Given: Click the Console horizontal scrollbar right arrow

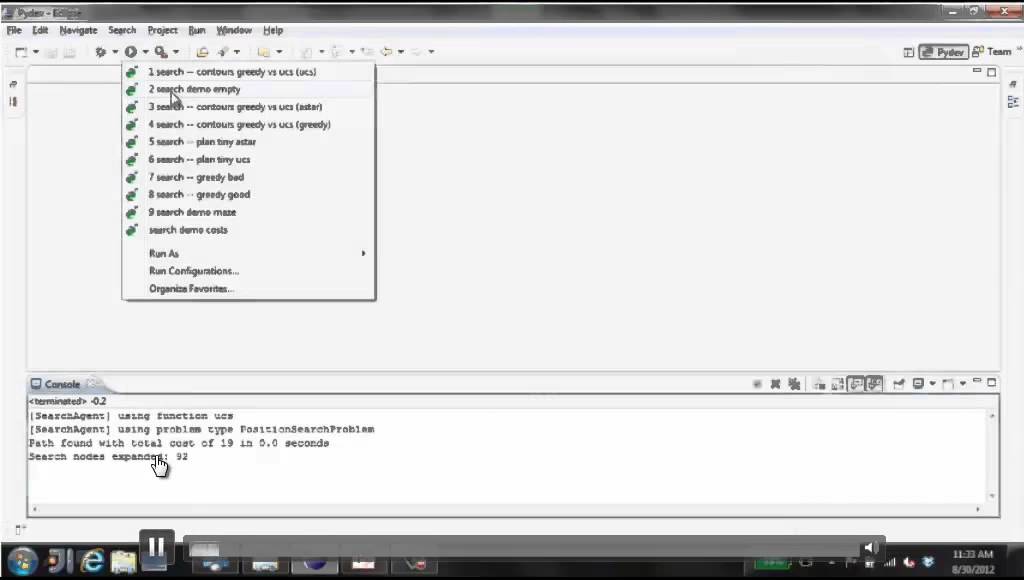Looking at the screenshot, I should [x=978, y=509].
